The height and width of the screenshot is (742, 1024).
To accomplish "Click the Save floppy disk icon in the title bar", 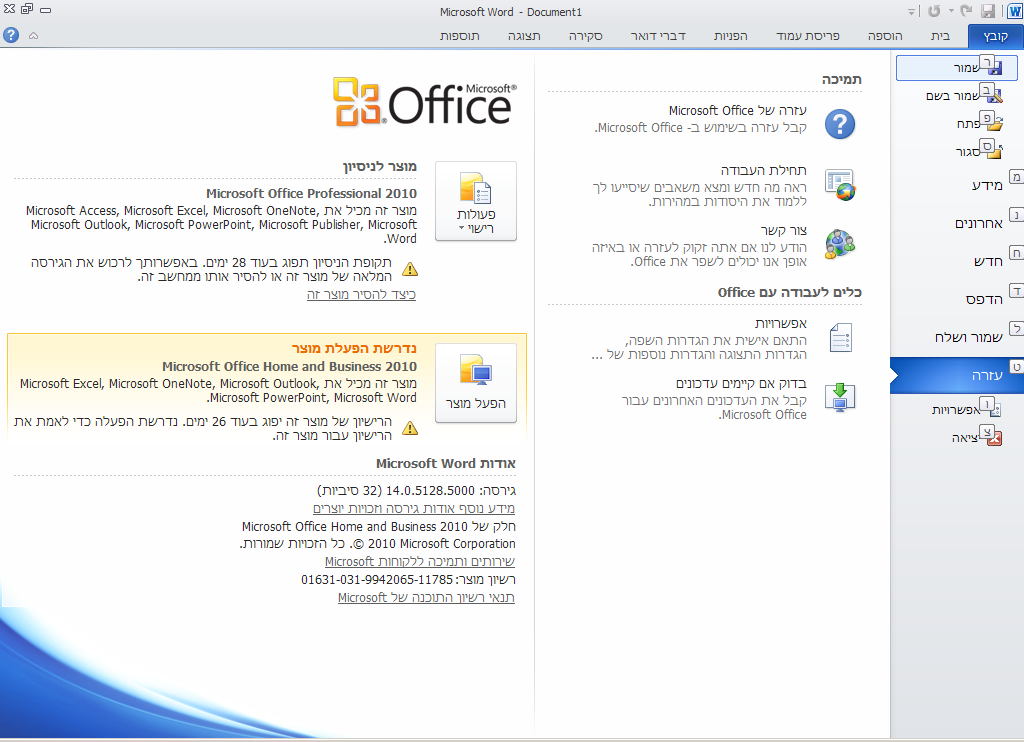I will click(988, 12).
